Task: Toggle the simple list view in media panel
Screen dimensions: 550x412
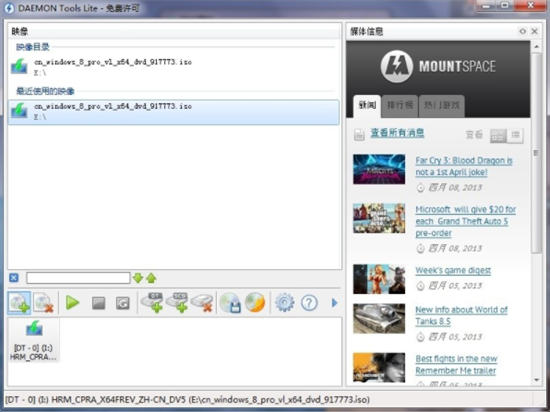Action: pos(515,135)
